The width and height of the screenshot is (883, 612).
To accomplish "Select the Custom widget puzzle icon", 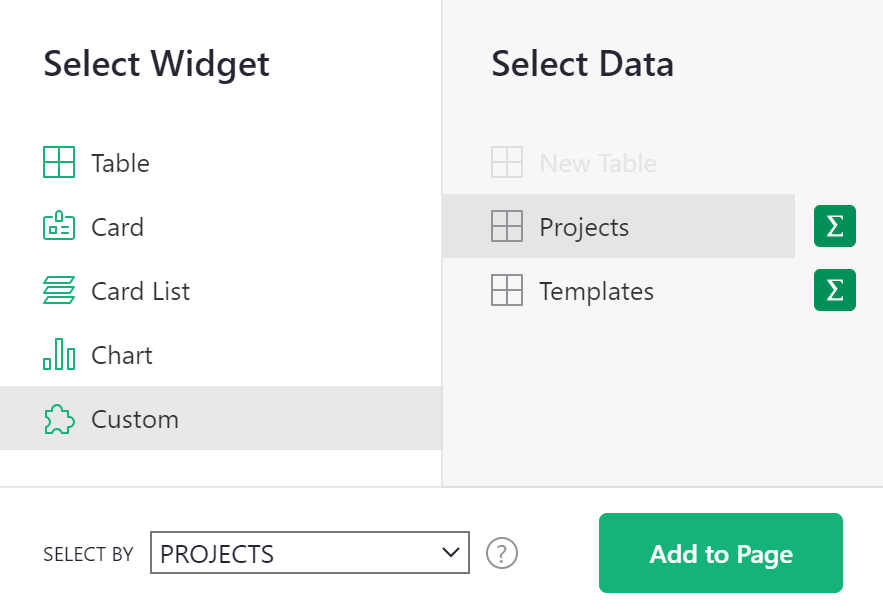I will tap(59, 418).
